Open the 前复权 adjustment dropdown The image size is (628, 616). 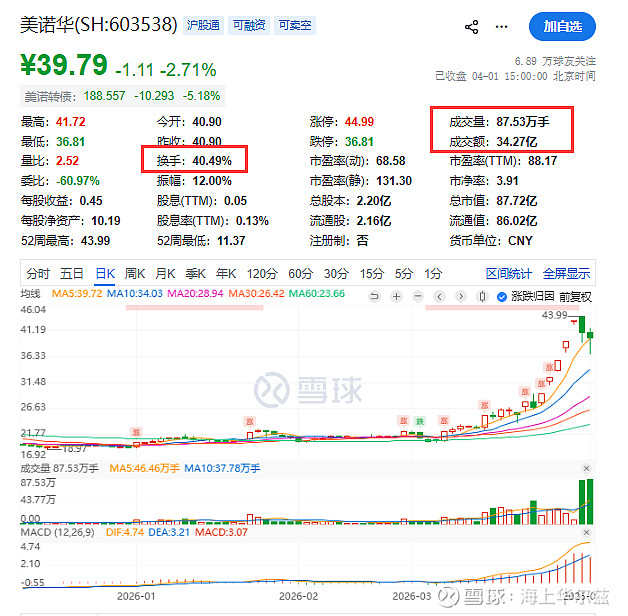point(575,297)
